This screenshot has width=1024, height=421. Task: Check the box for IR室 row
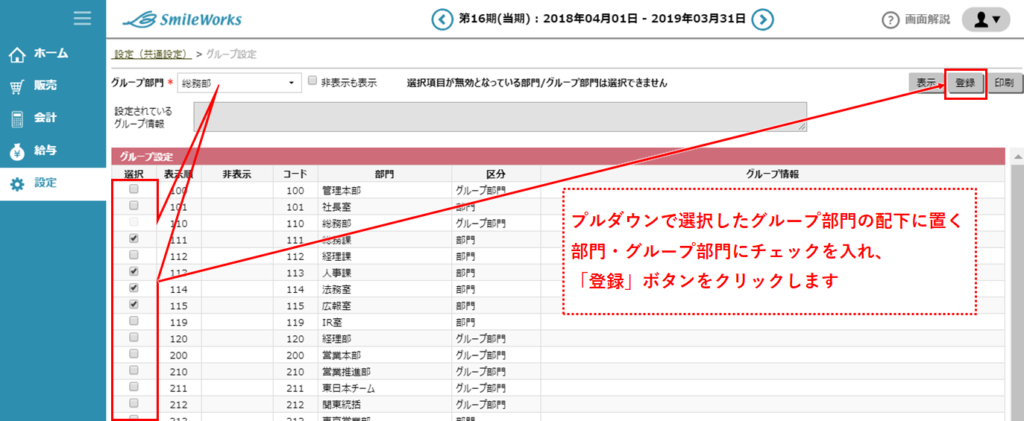(x=134, y=320)
